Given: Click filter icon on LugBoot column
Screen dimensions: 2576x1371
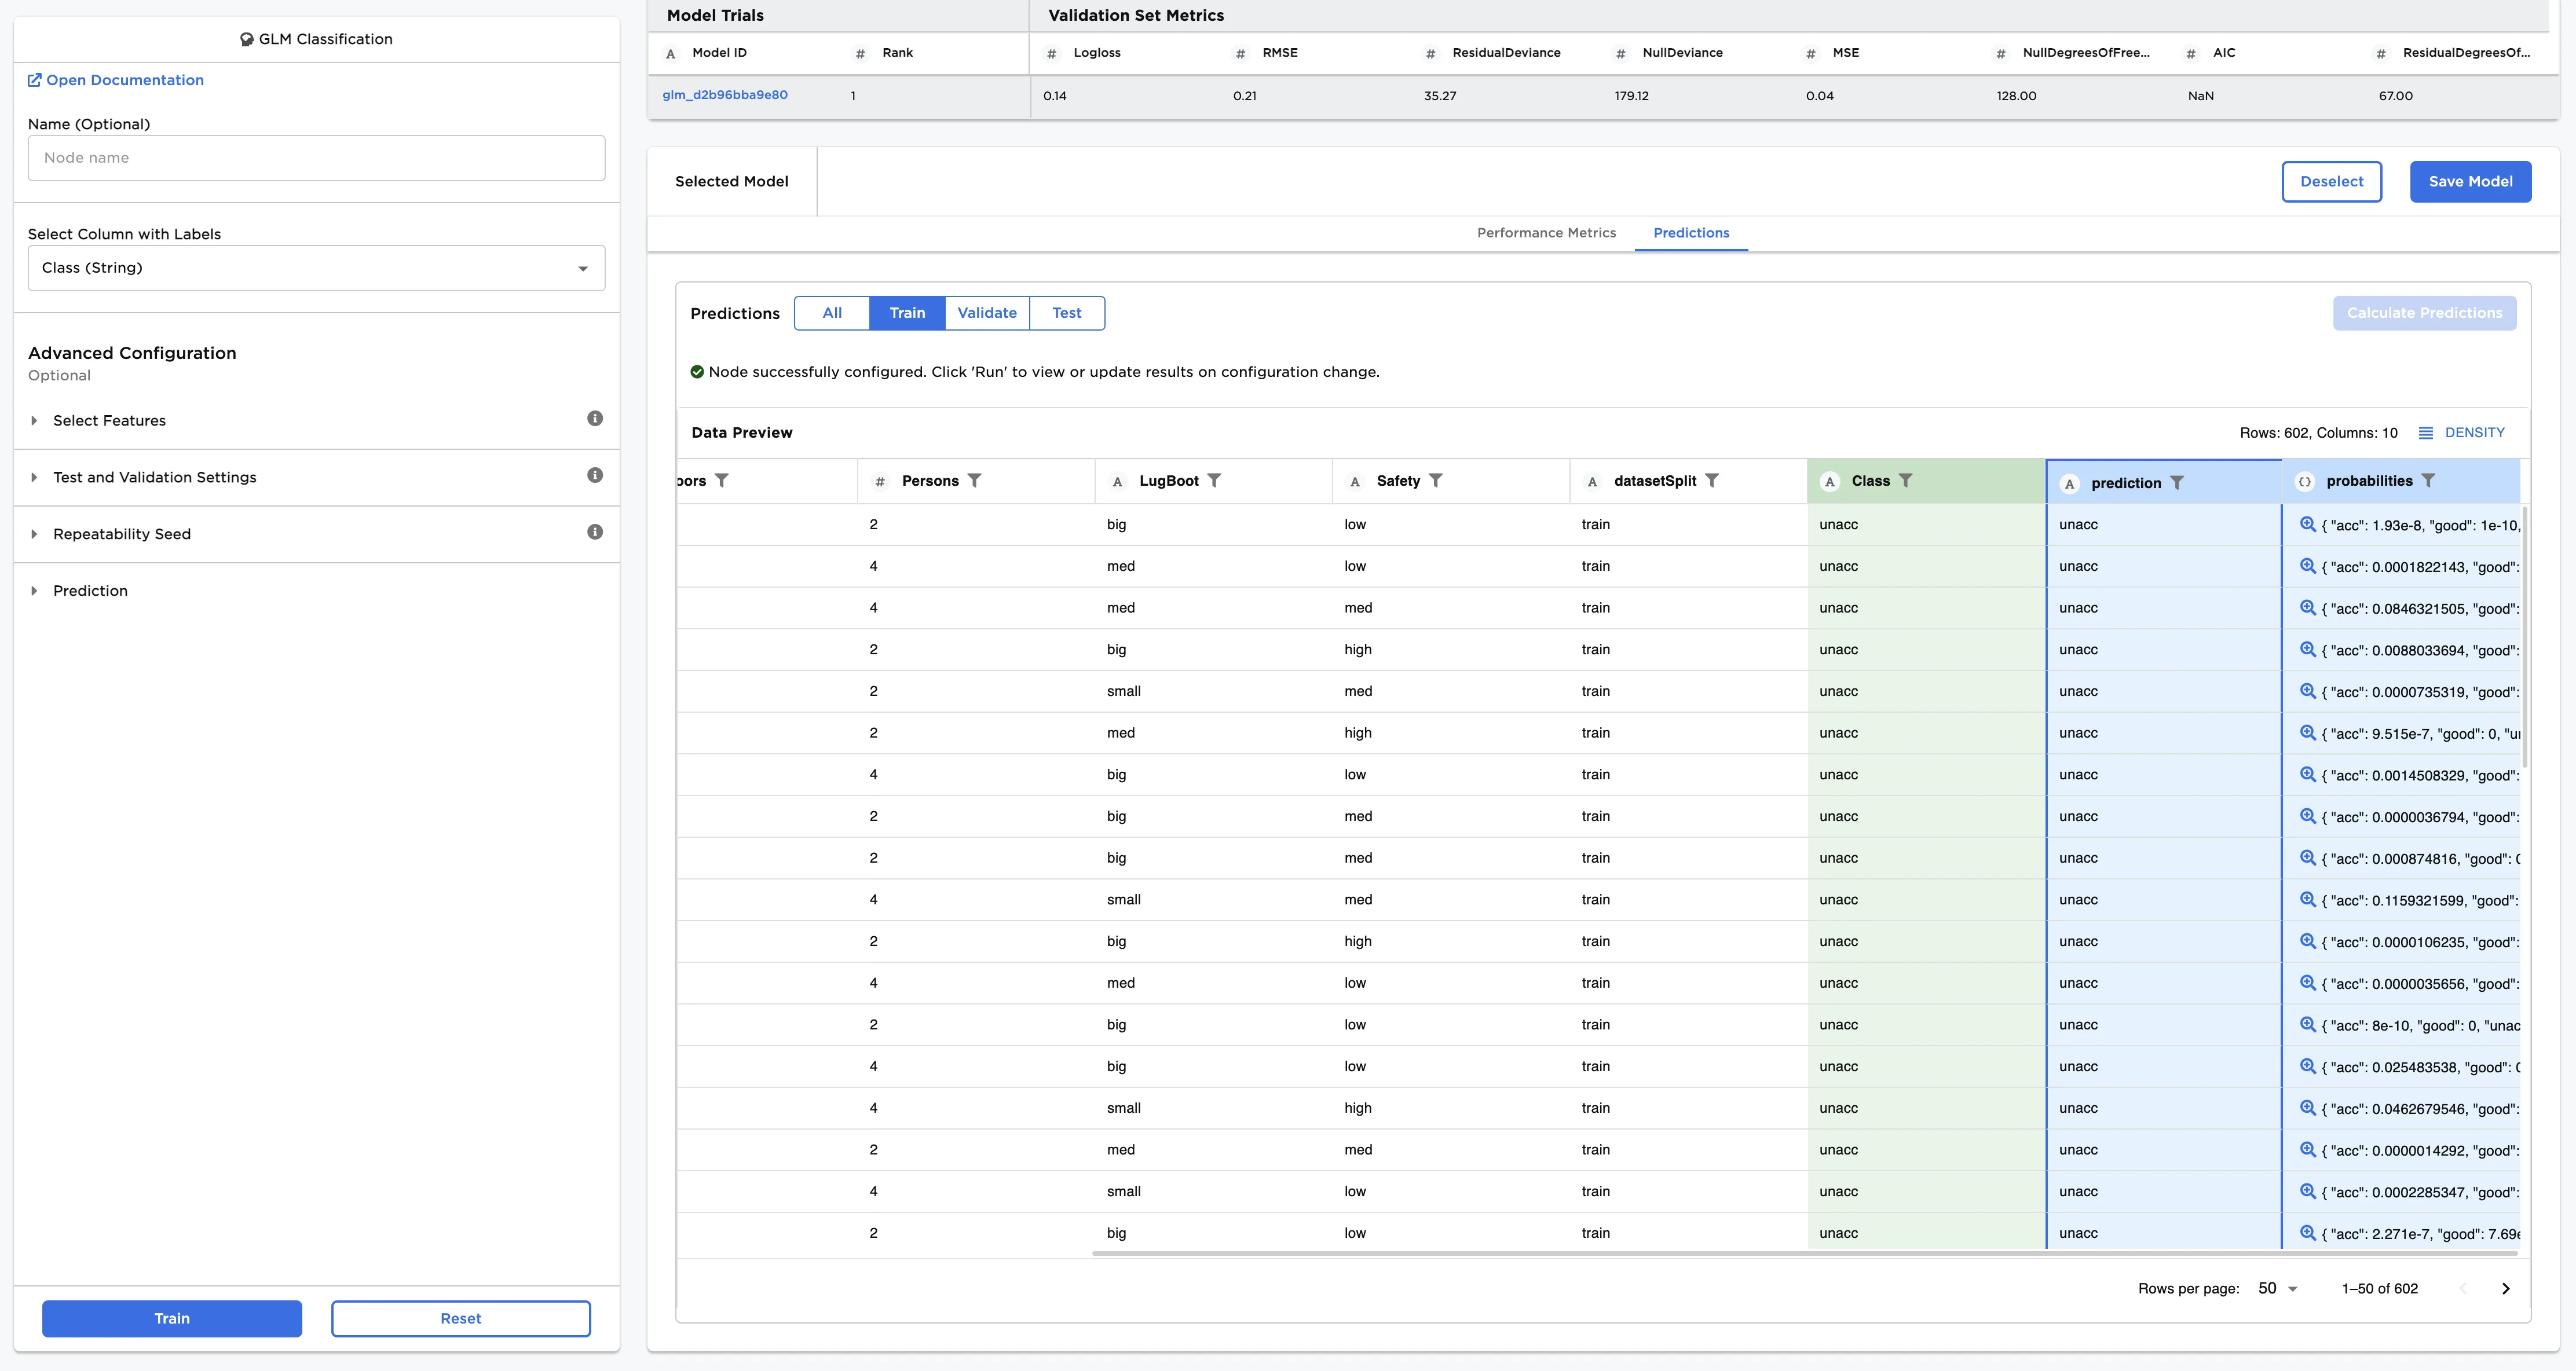Looking at the screenshot, I should coord(1214,481).
